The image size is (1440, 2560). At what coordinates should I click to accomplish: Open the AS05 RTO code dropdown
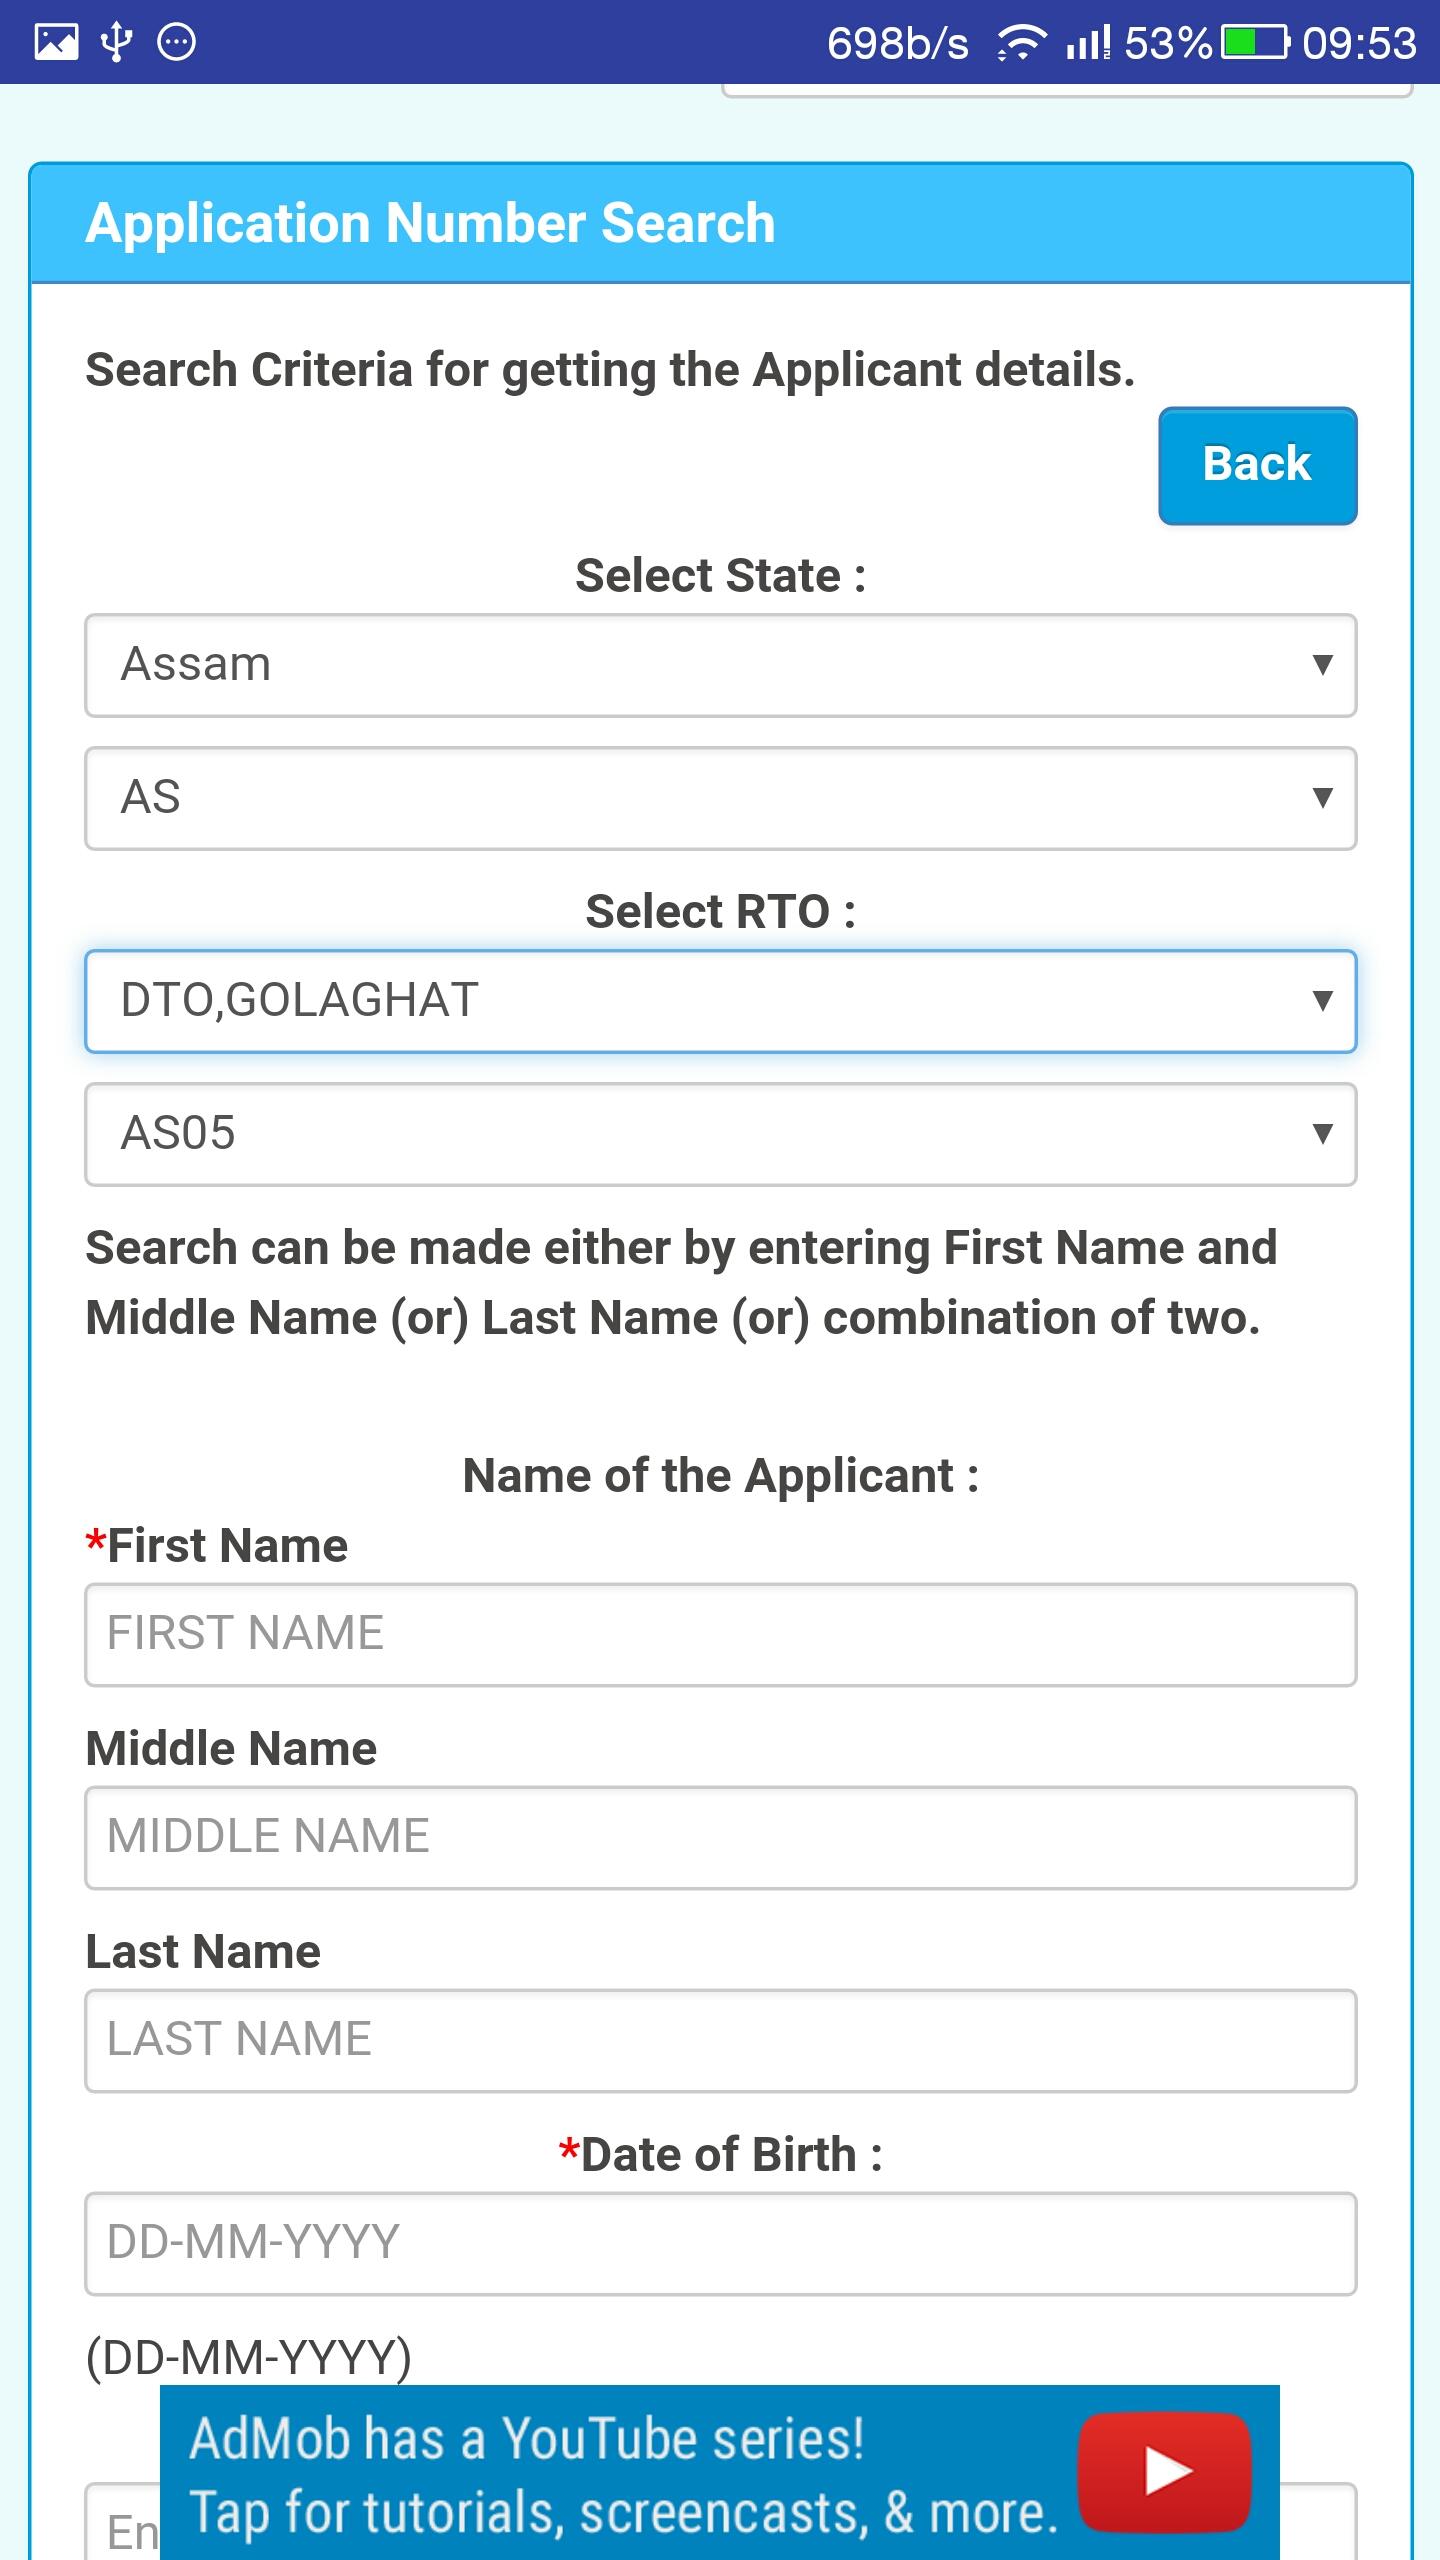(720, 1134)
